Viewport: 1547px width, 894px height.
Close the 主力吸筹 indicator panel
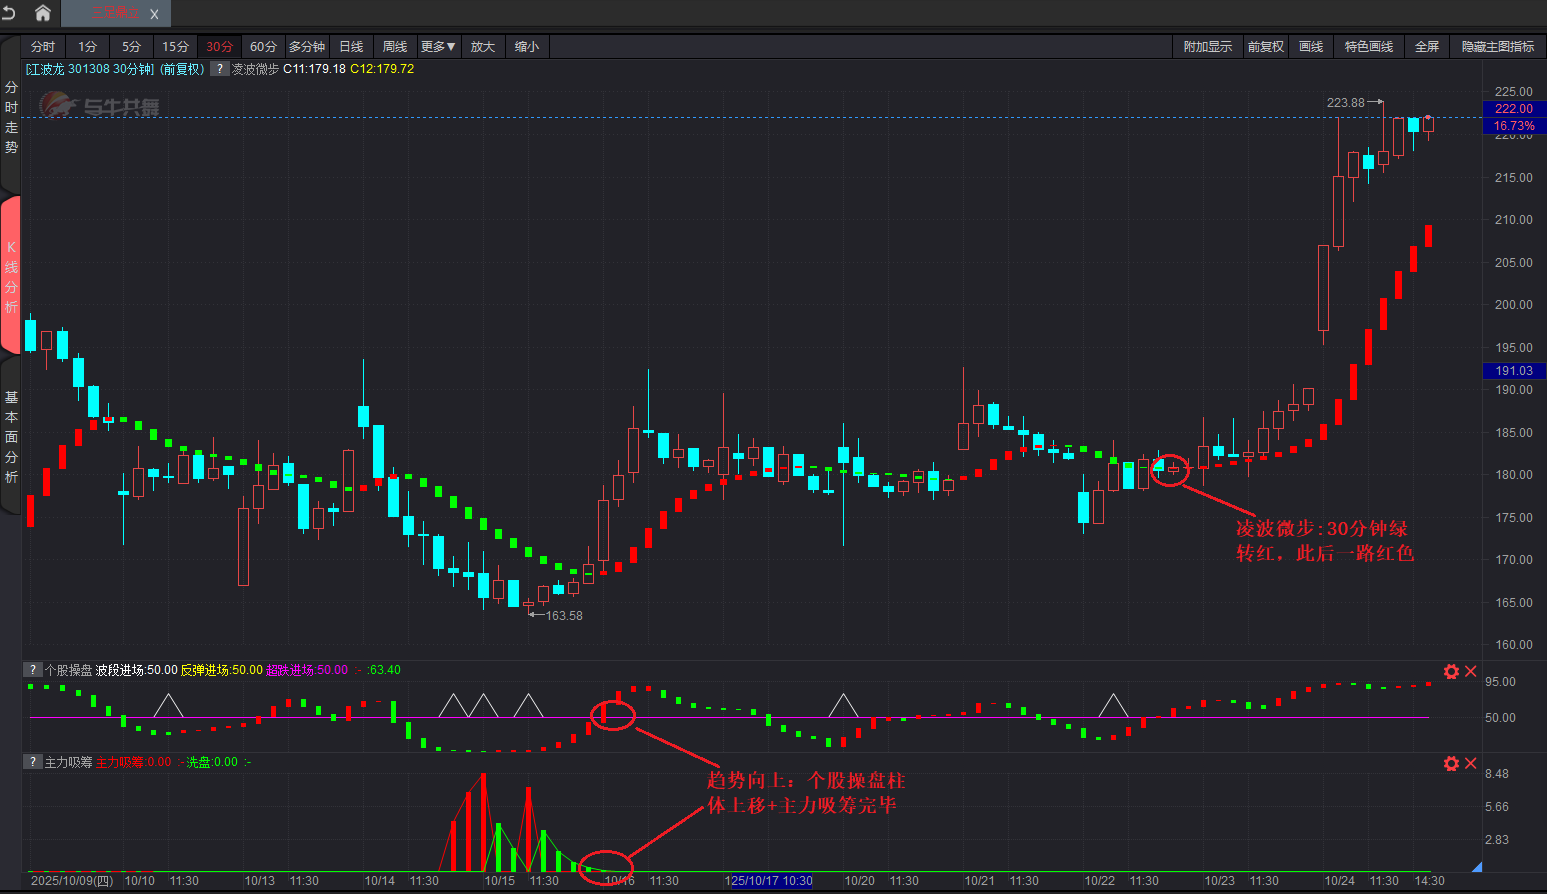pos(1471,763)
